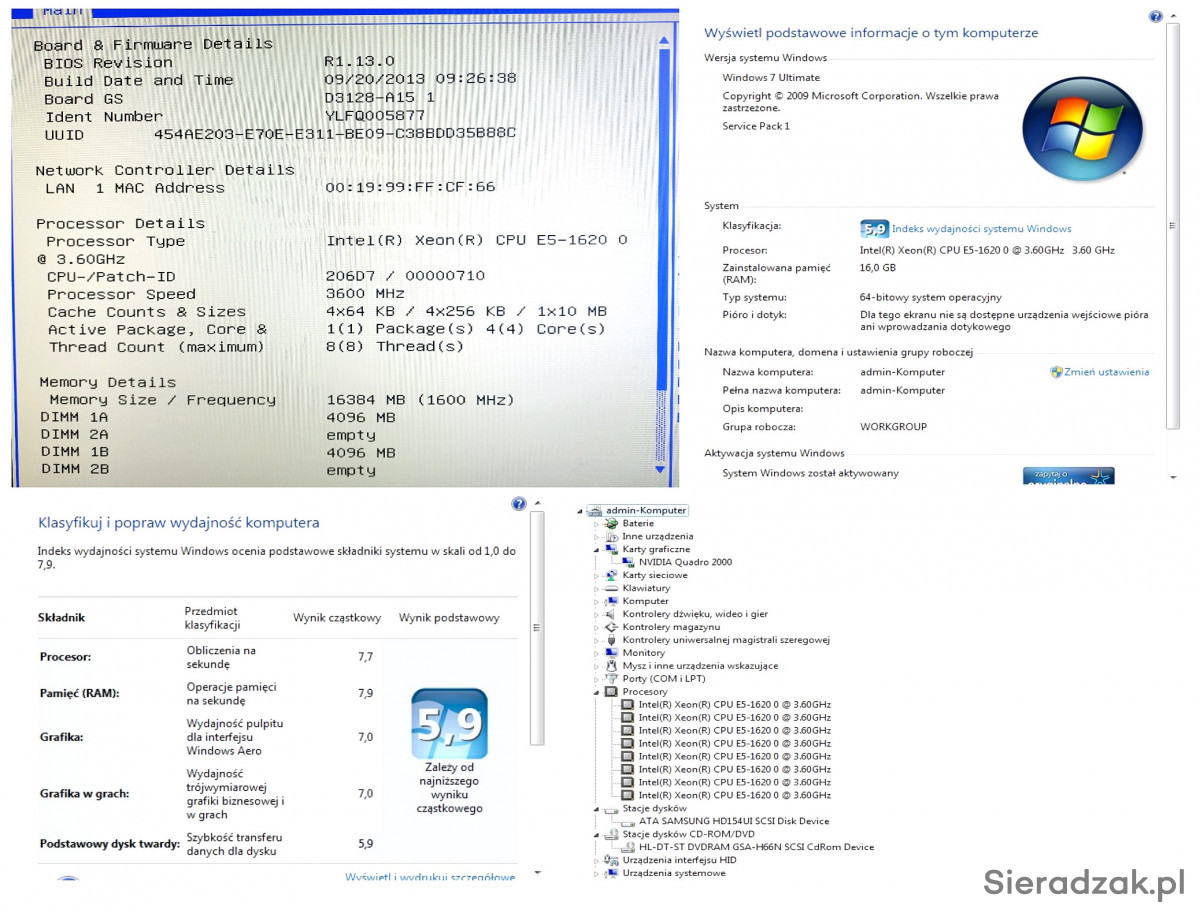1200x910 pixels.
Task: Open Wyświetl i wydrukuj szczegółowe link
Action: 430,877
